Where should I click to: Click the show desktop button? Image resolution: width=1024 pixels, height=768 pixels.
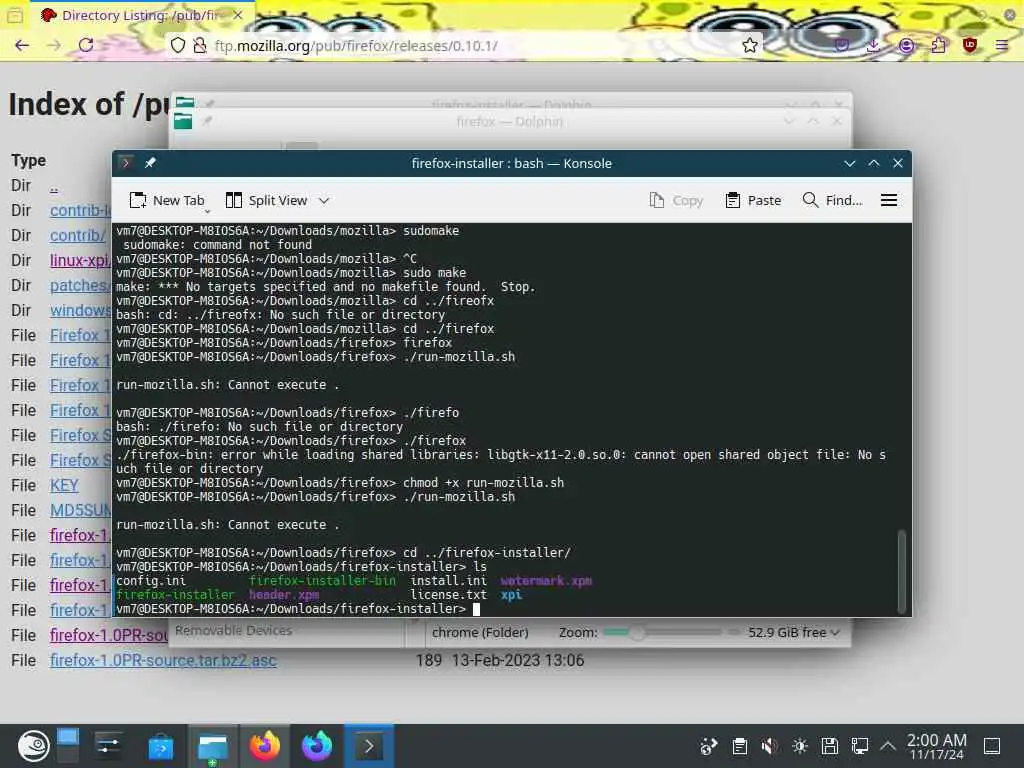point(992,746)
